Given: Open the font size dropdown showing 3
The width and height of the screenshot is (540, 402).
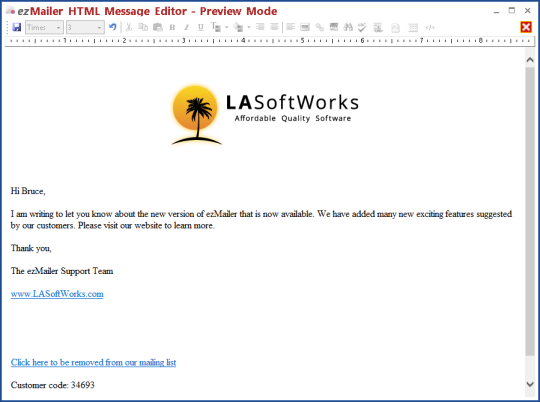Looking at the screenshot, I should tap(85, 27).
